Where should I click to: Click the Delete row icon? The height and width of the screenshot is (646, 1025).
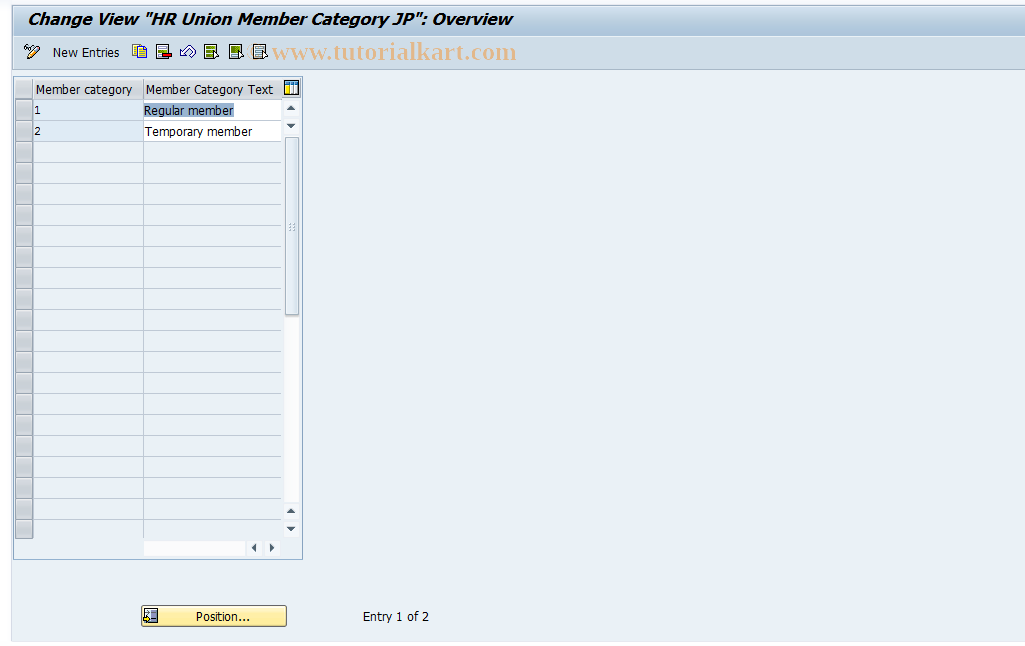click(163, 52)
